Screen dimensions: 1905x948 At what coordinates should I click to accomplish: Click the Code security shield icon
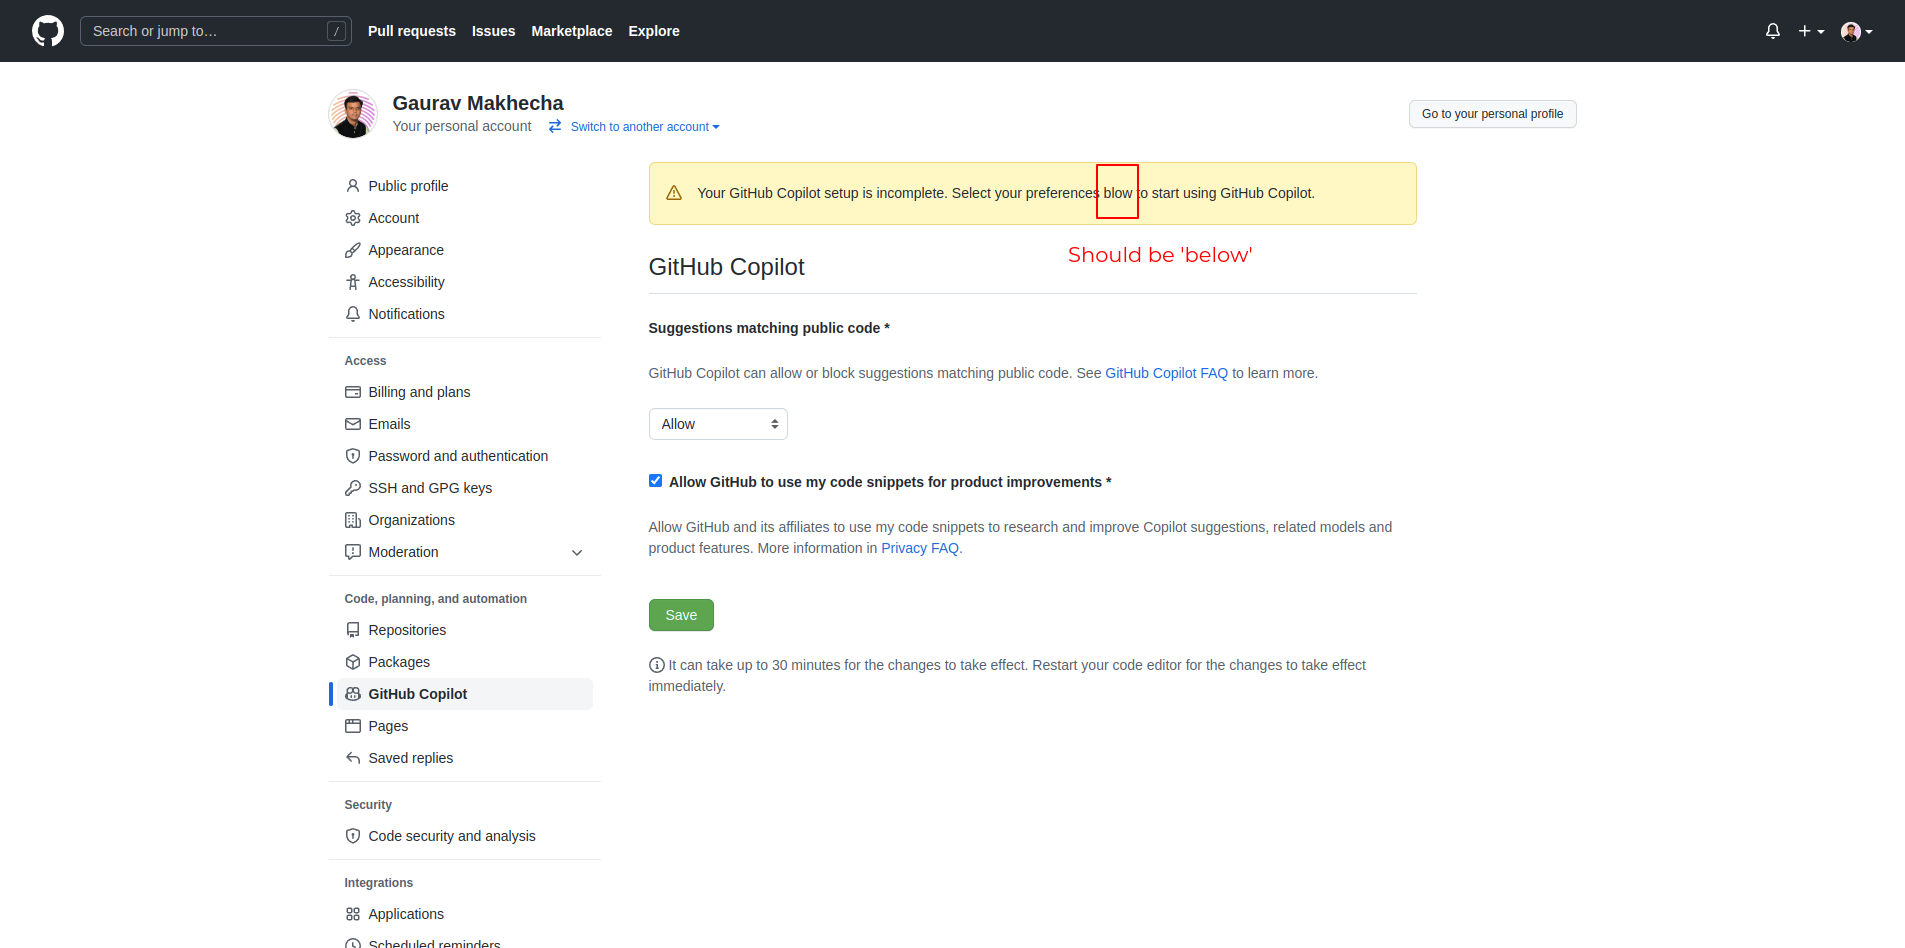pos(353,836)
